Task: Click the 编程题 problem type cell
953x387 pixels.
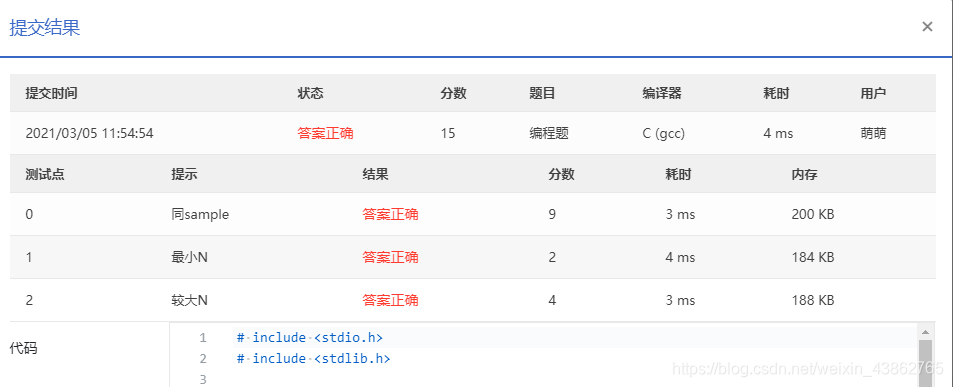Action: [x=549, y=134]
